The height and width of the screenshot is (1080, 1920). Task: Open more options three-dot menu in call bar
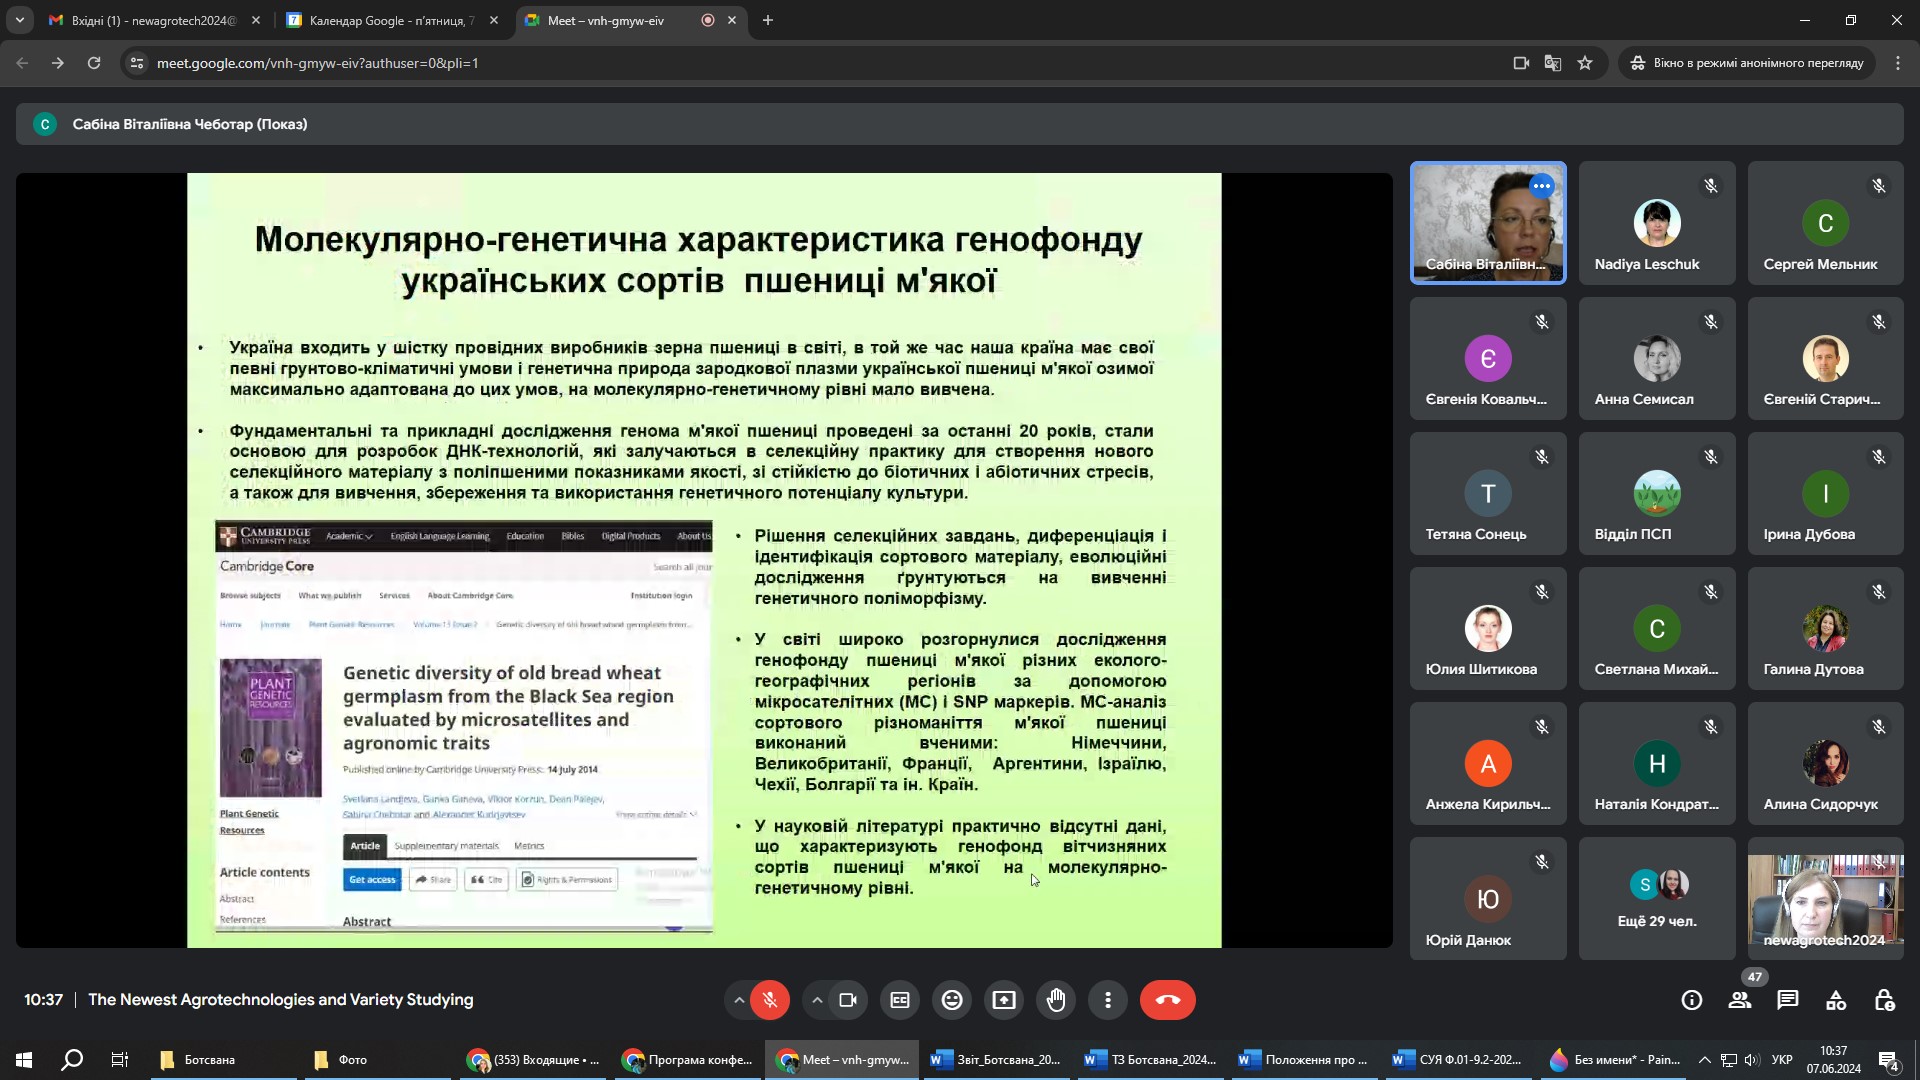[x=1108, y=1000]
